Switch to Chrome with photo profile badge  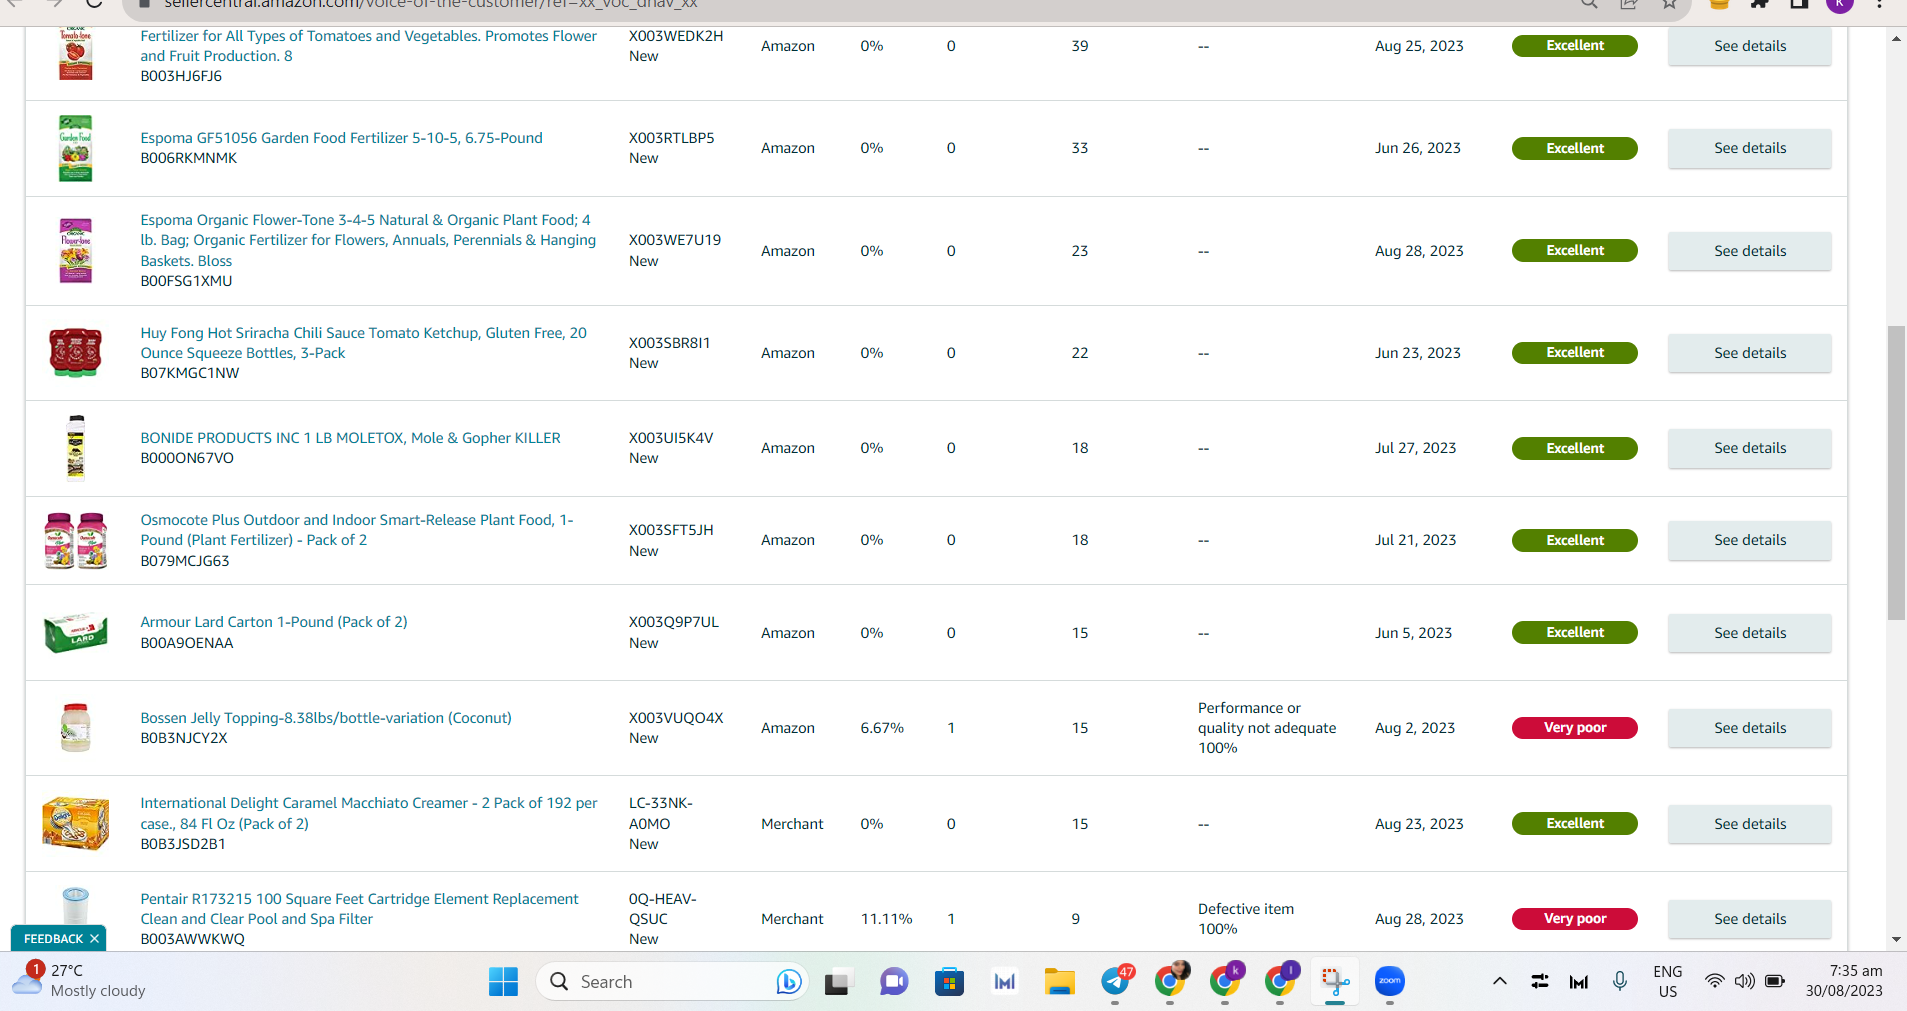pos(1171,981)
